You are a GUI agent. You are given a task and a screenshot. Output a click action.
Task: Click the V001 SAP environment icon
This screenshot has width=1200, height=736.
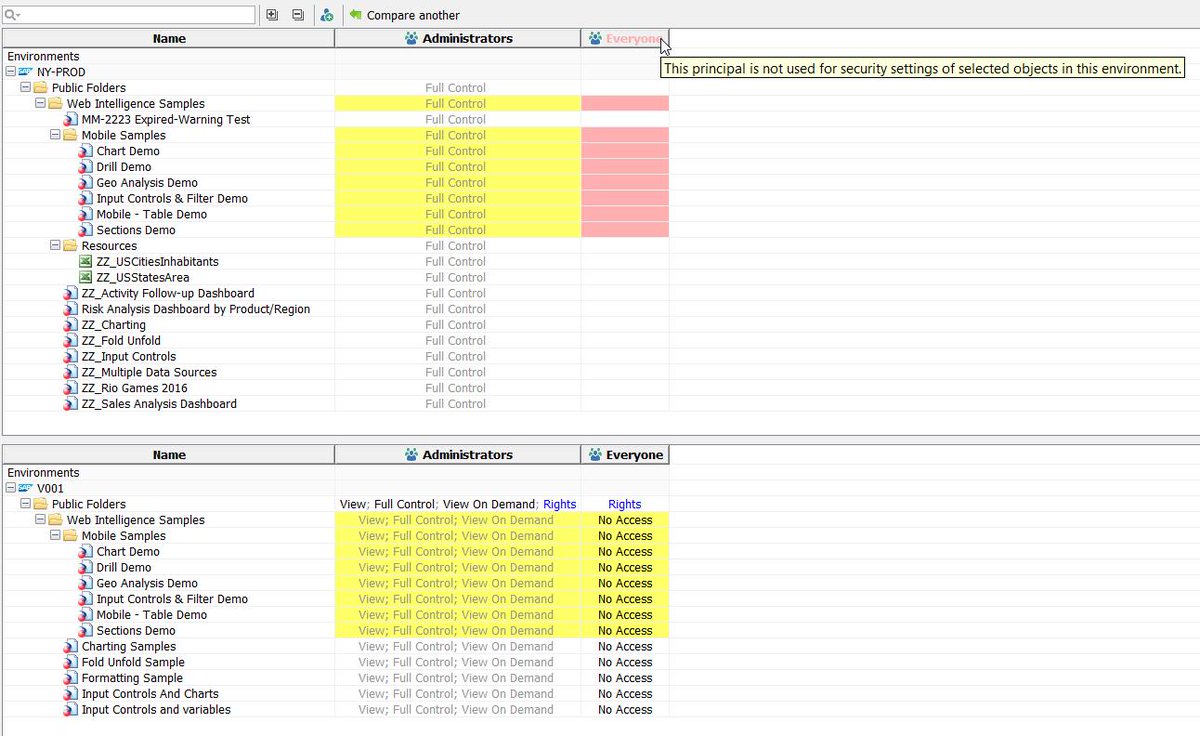(x=26, y=488)
